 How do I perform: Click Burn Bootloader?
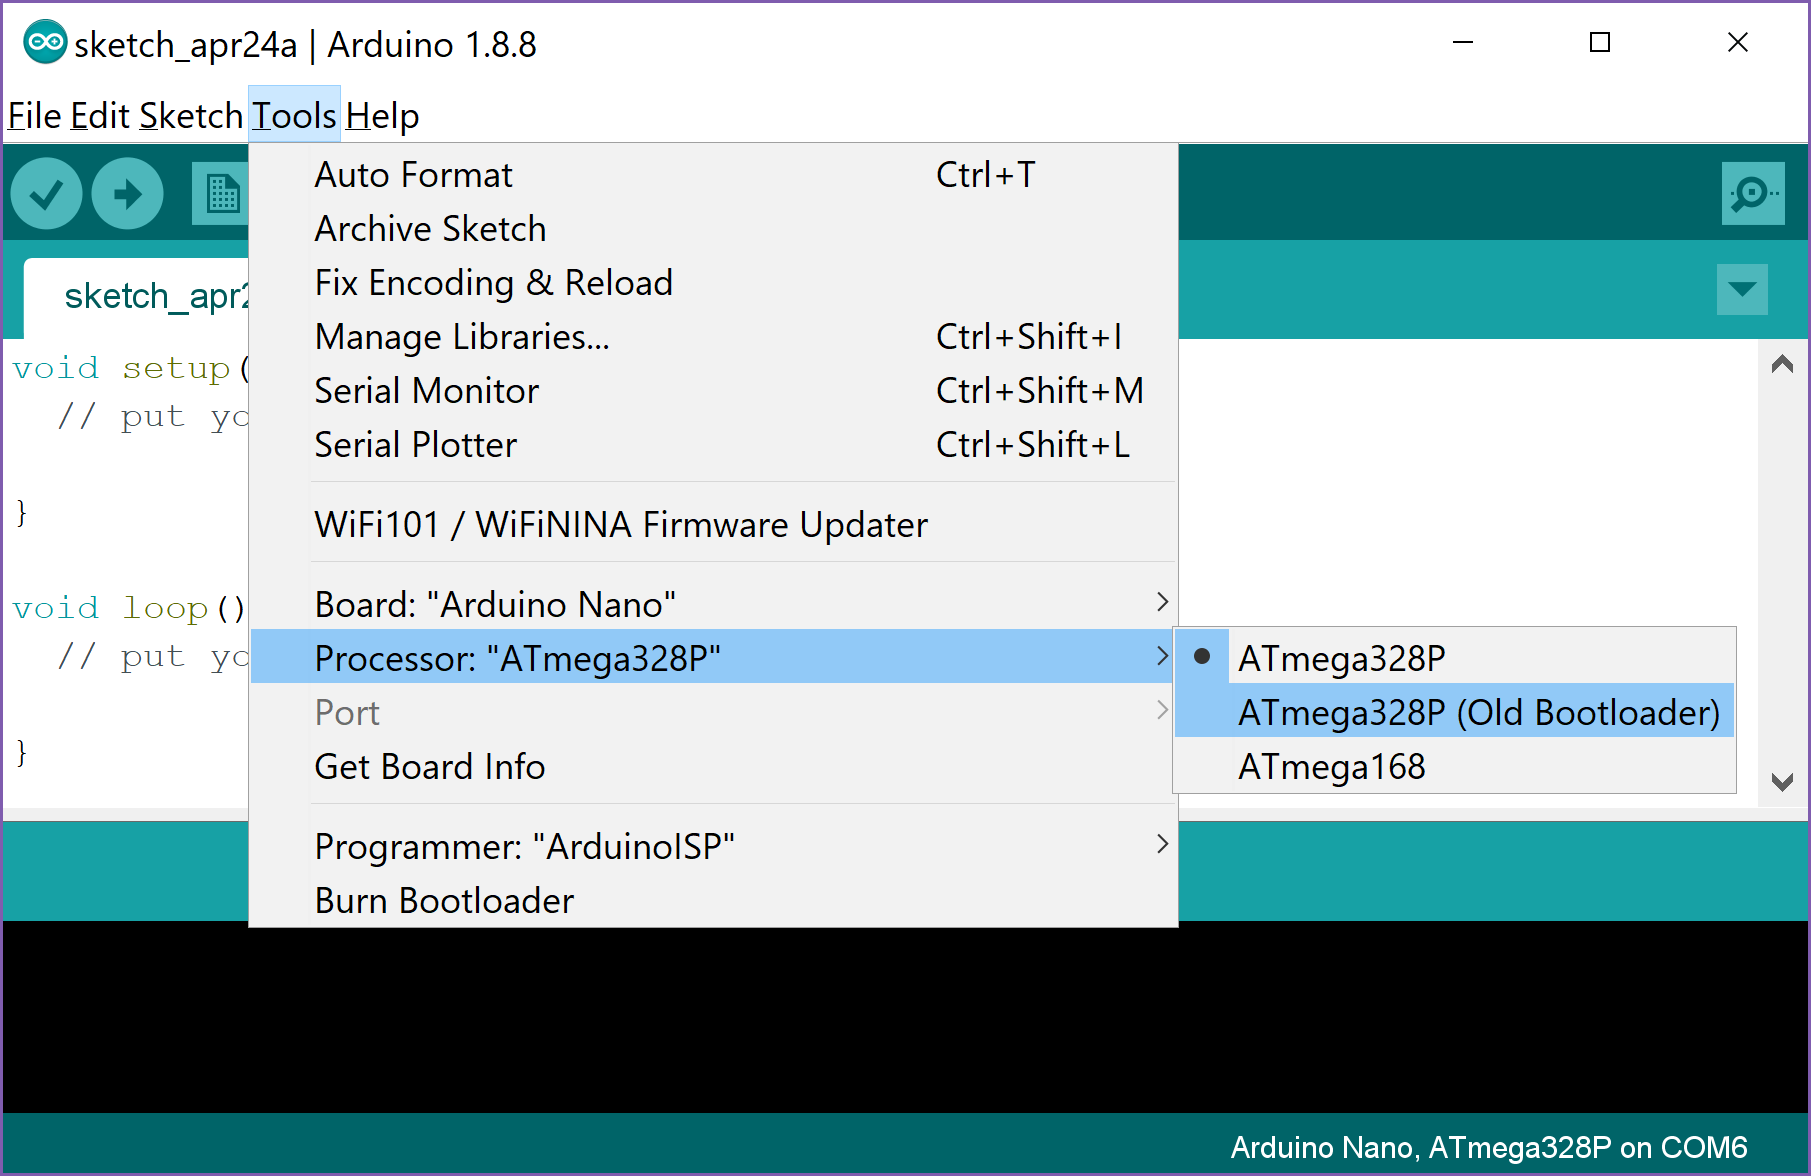[713, 900]
